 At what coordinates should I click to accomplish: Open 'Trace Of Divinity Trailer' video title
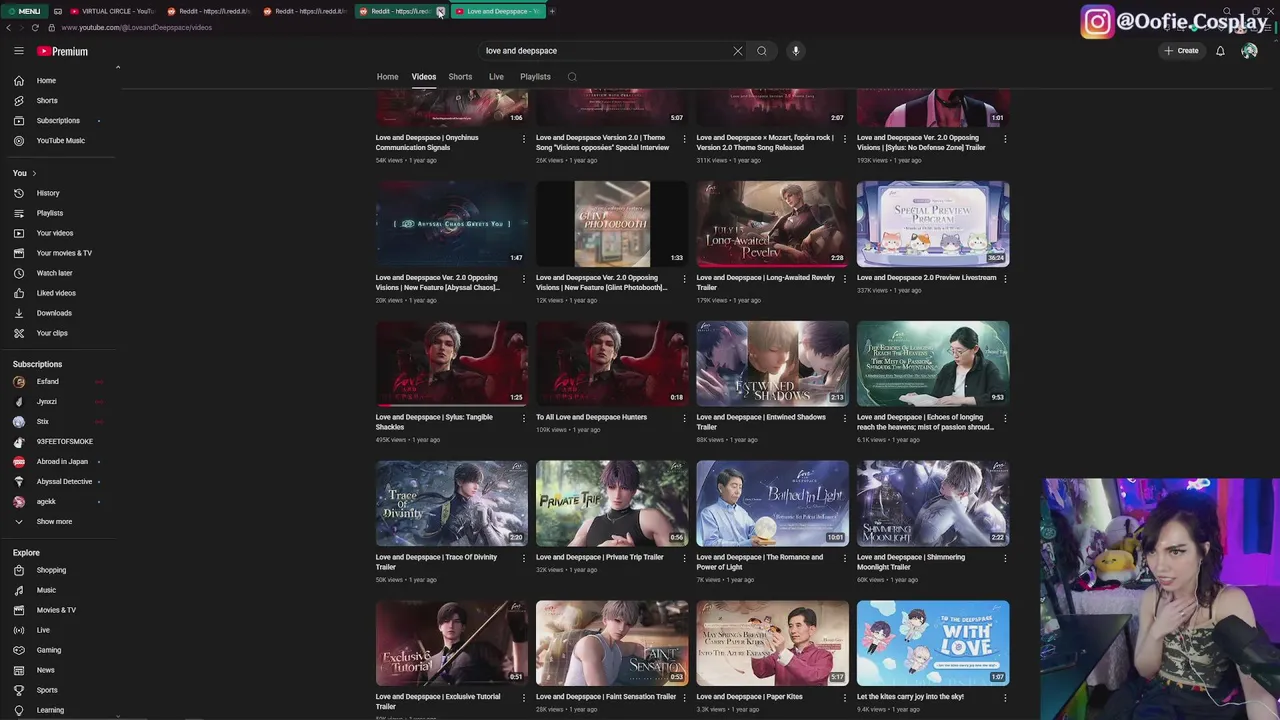[436, 562]
